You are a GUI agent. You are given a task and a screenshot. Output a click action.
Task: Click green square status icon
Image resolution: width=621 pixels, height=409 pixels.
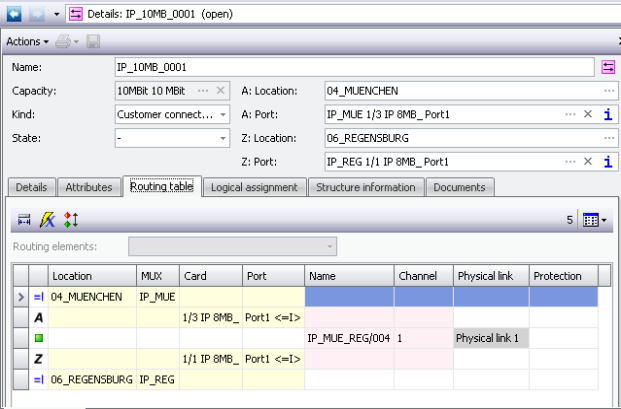39,338
